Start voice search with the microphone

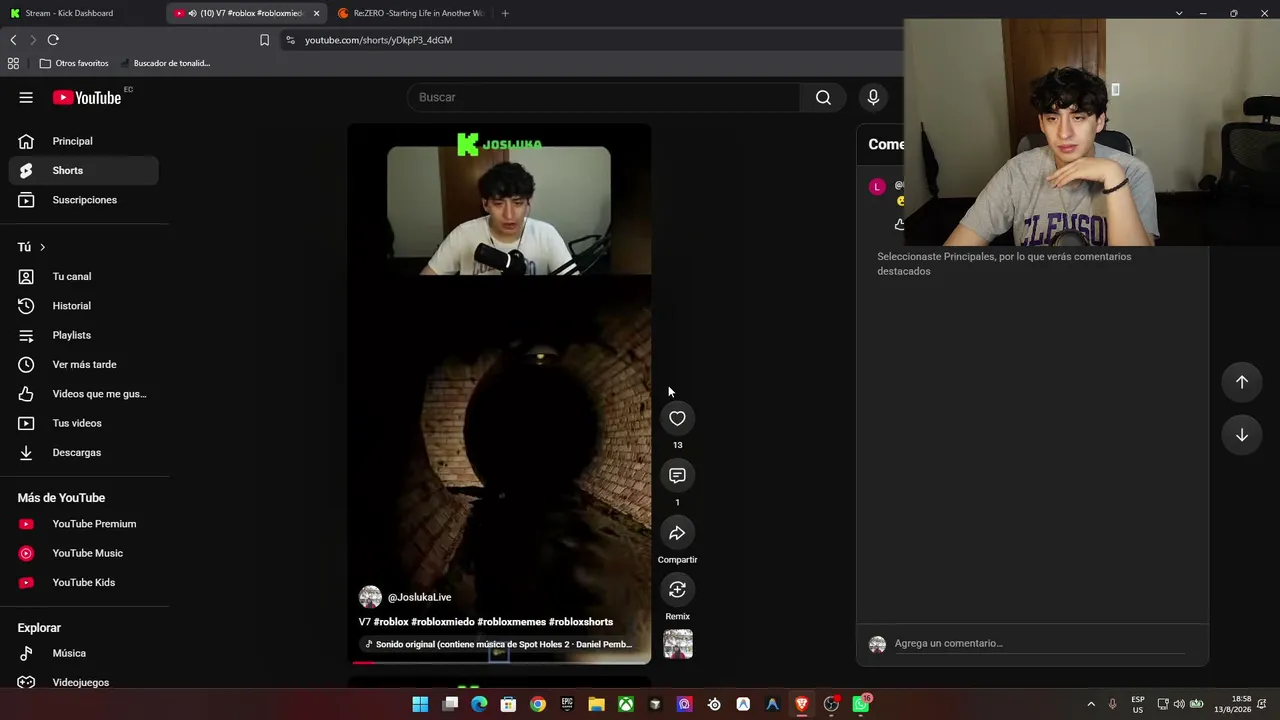(873, 97)
